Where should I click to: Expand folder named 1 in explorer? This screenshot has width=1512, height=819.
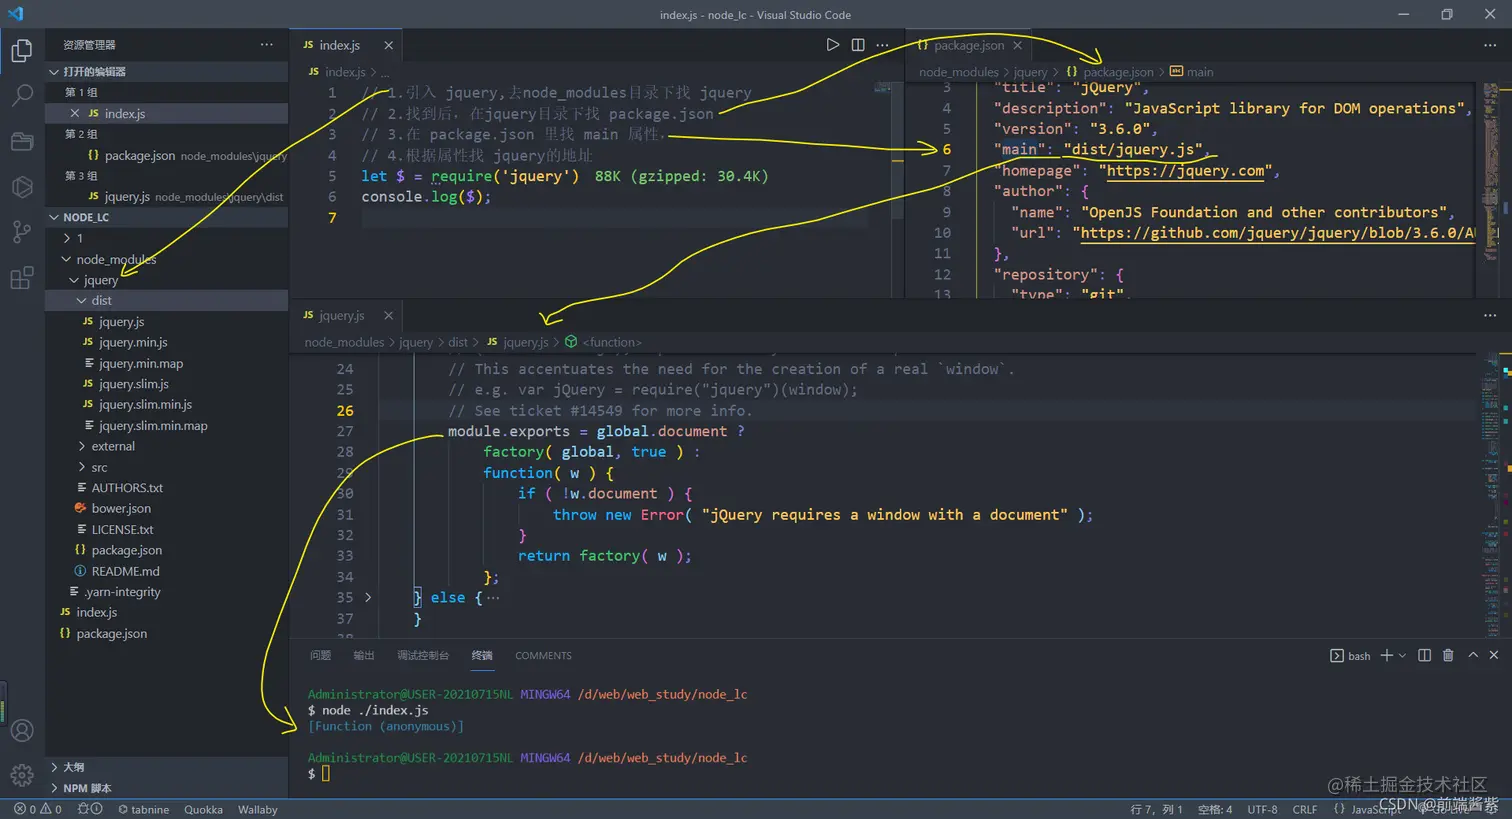coord(167,238)
